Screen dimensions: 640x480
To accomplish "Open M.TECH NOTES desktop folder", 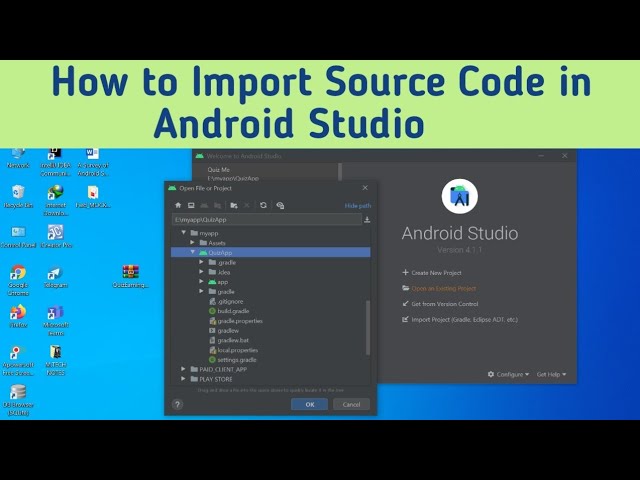I will (56, 360).
